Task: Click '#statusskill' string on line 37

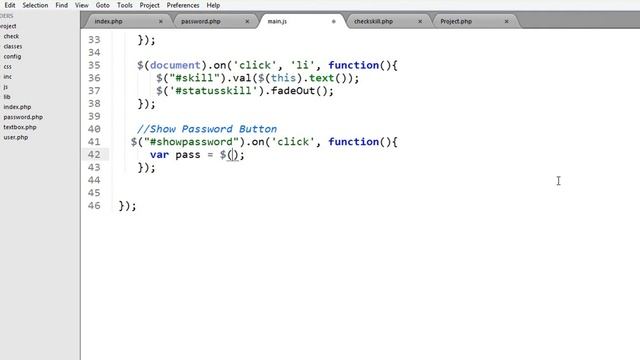Action: (x=213, y=91)
